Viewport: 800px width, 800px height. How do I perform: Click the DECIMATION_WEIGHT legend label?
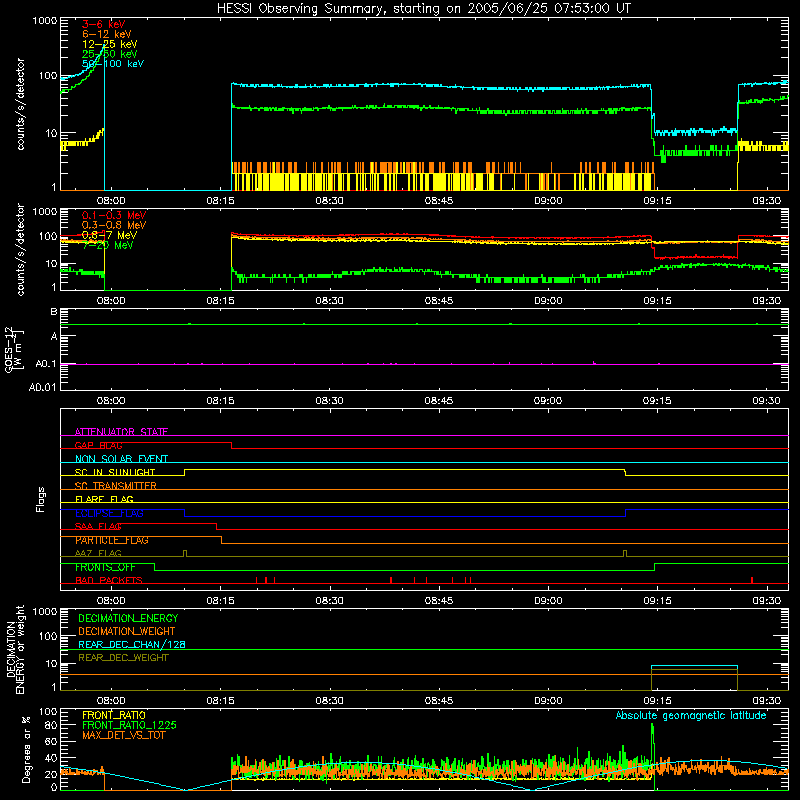pyautogui.click(x=127, y=631)
